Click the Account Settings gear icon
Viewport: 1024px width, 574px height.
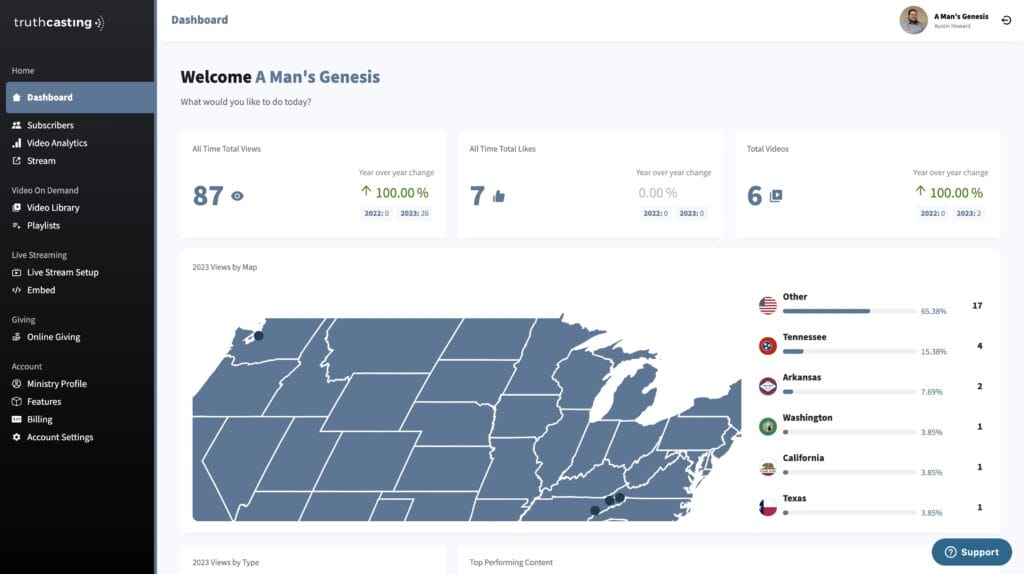click(16, 438)
